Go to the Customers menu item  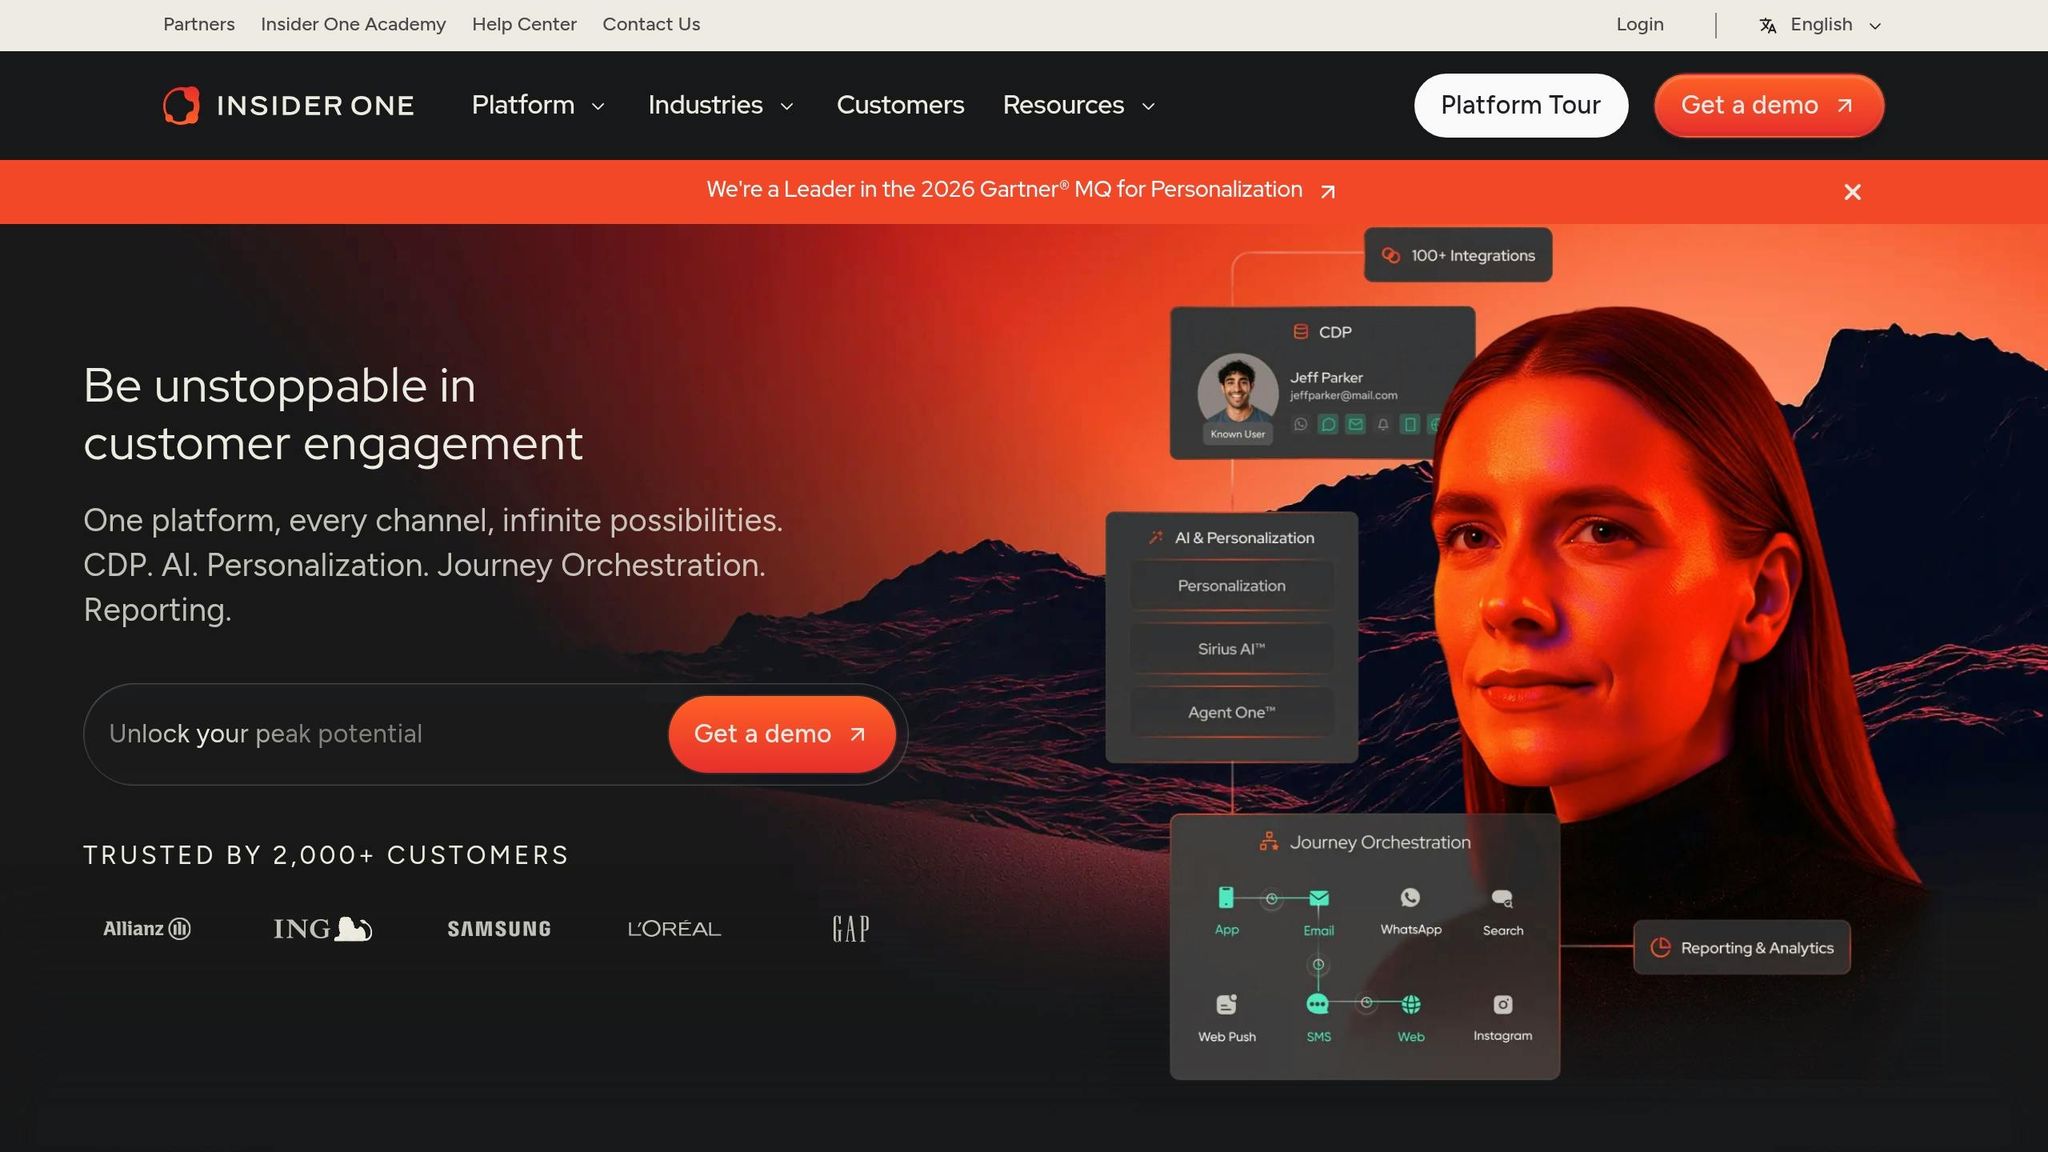point(900,105)
